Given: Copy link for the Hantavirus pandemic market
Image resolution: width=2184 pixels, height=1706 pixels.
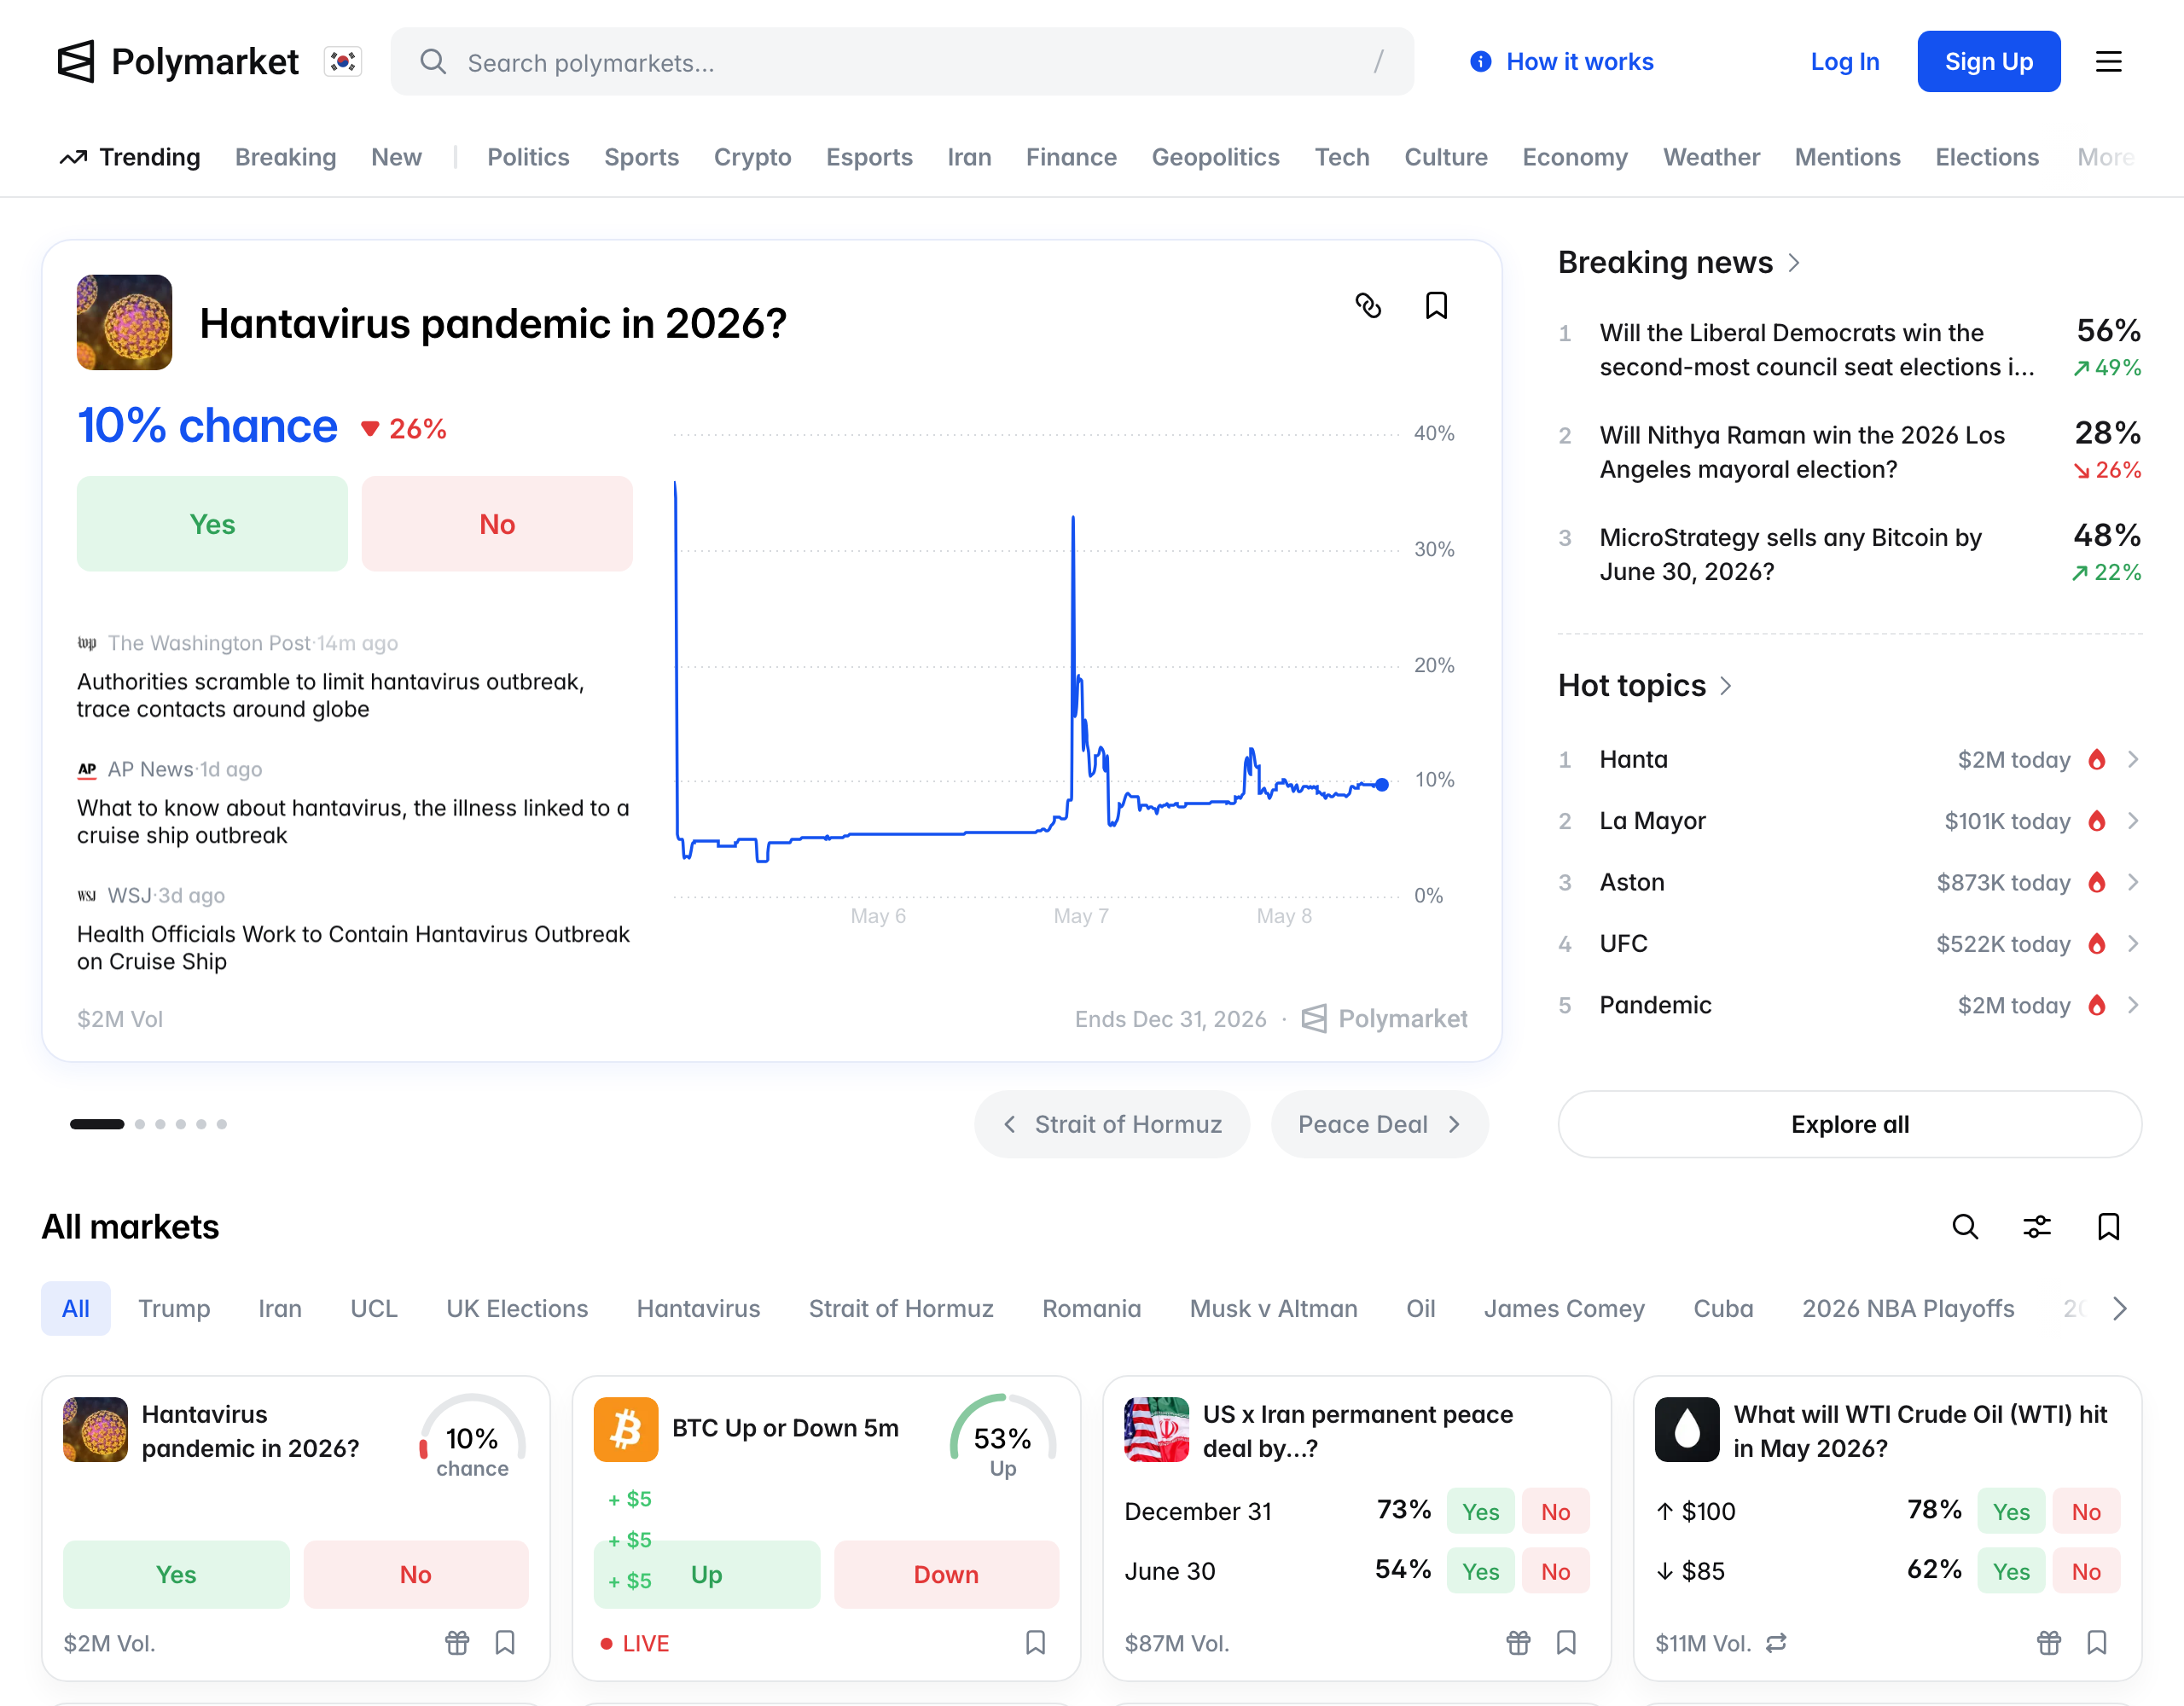Looking at the screenshot, I should (x=1368, y=305).
